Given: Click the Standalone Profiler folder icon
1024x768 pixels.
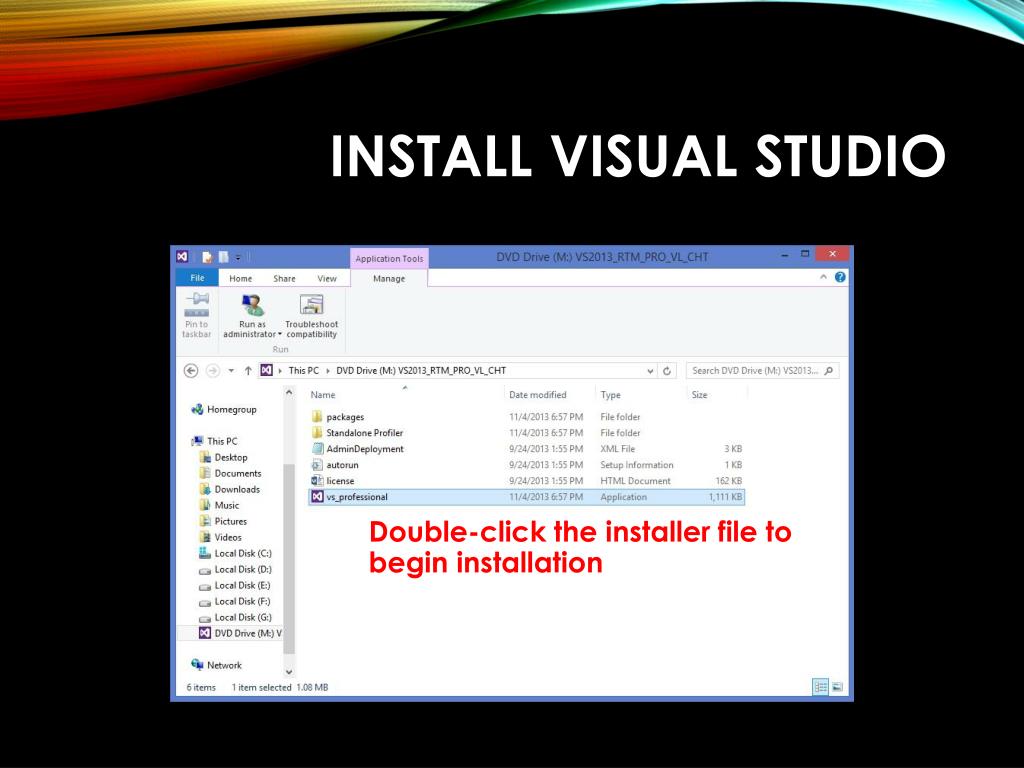Looking at the screenshot, I should (317, 433).
